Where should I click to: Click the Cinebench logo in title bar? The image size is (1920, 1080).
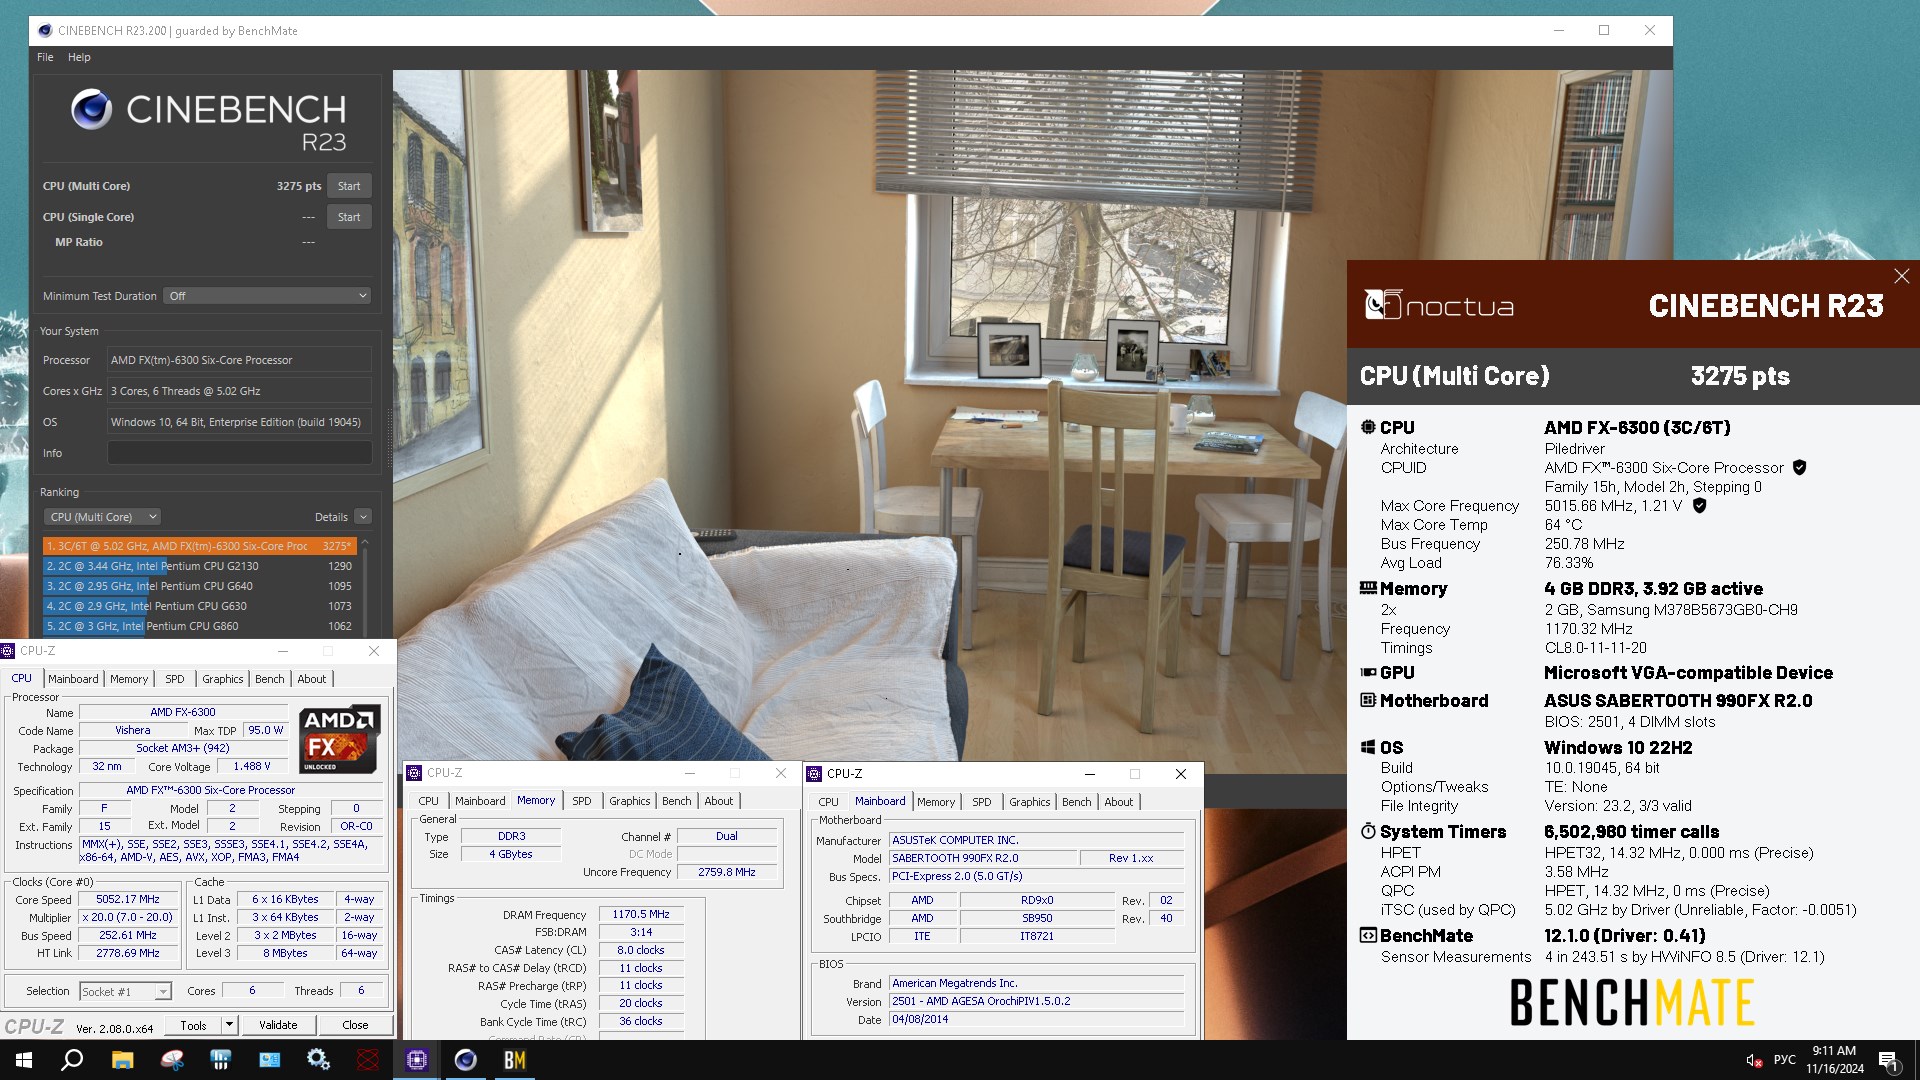click(45, 31)
